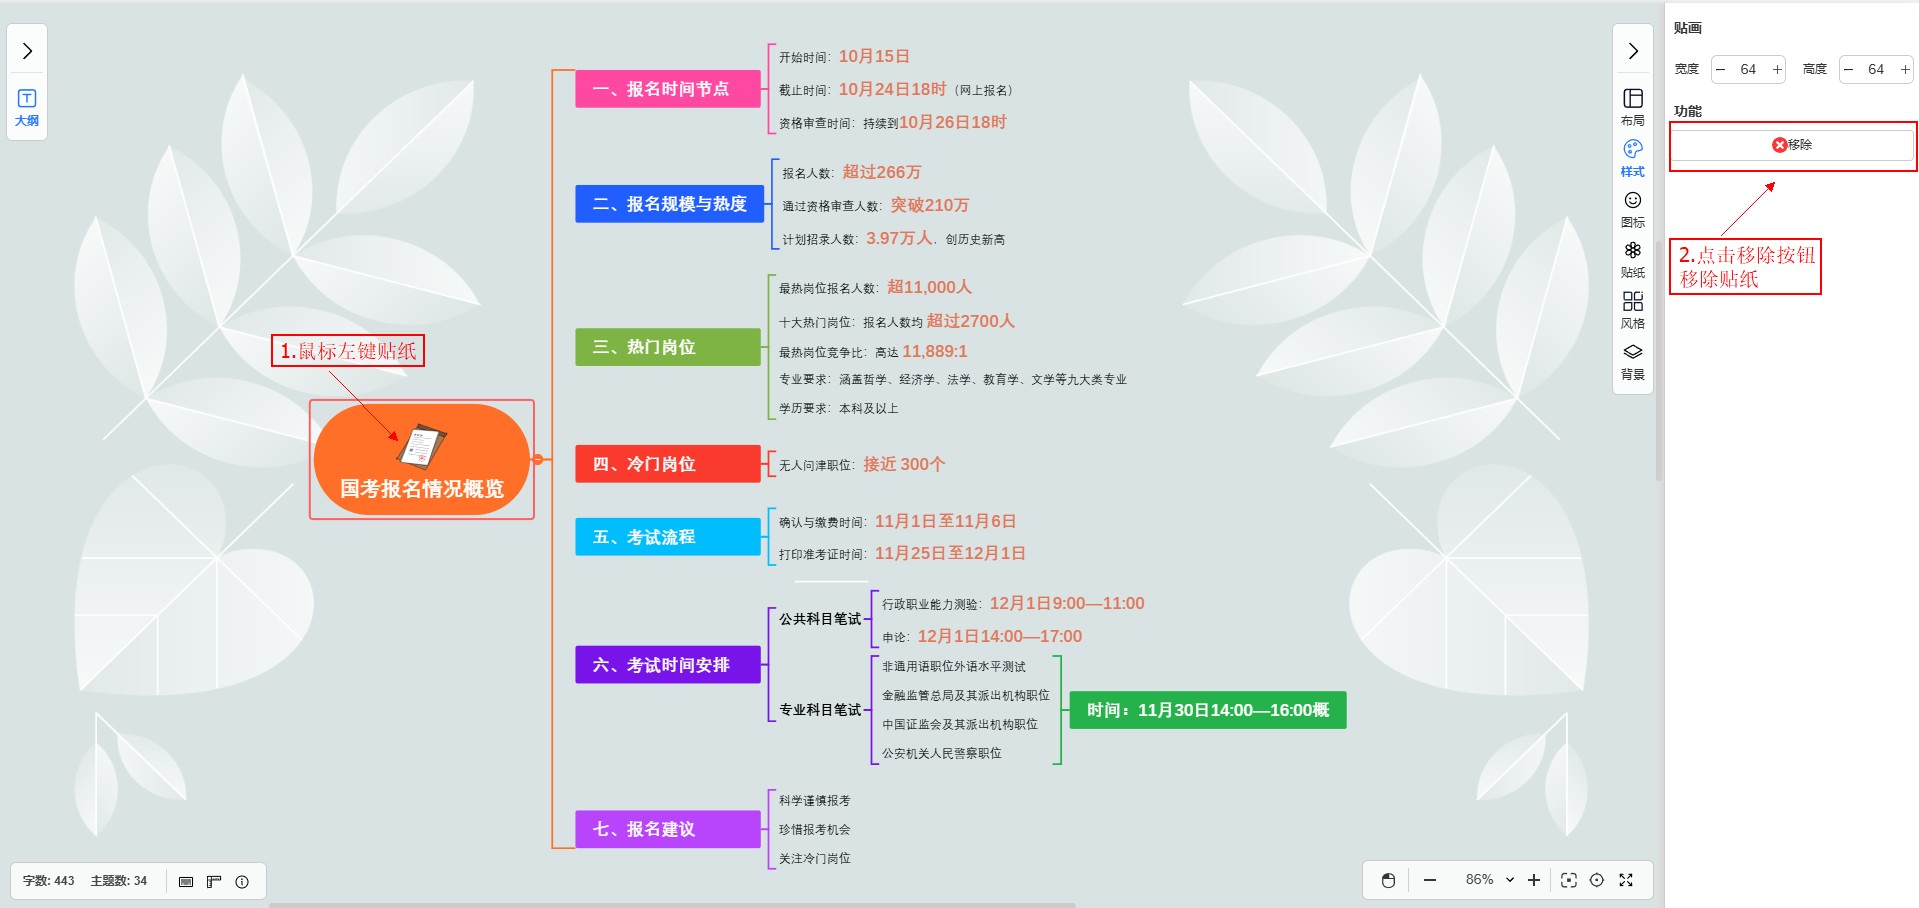Open the 图标 icon panel
The height and width of the screenshot is (908, 1919).
pos(1632,208)
